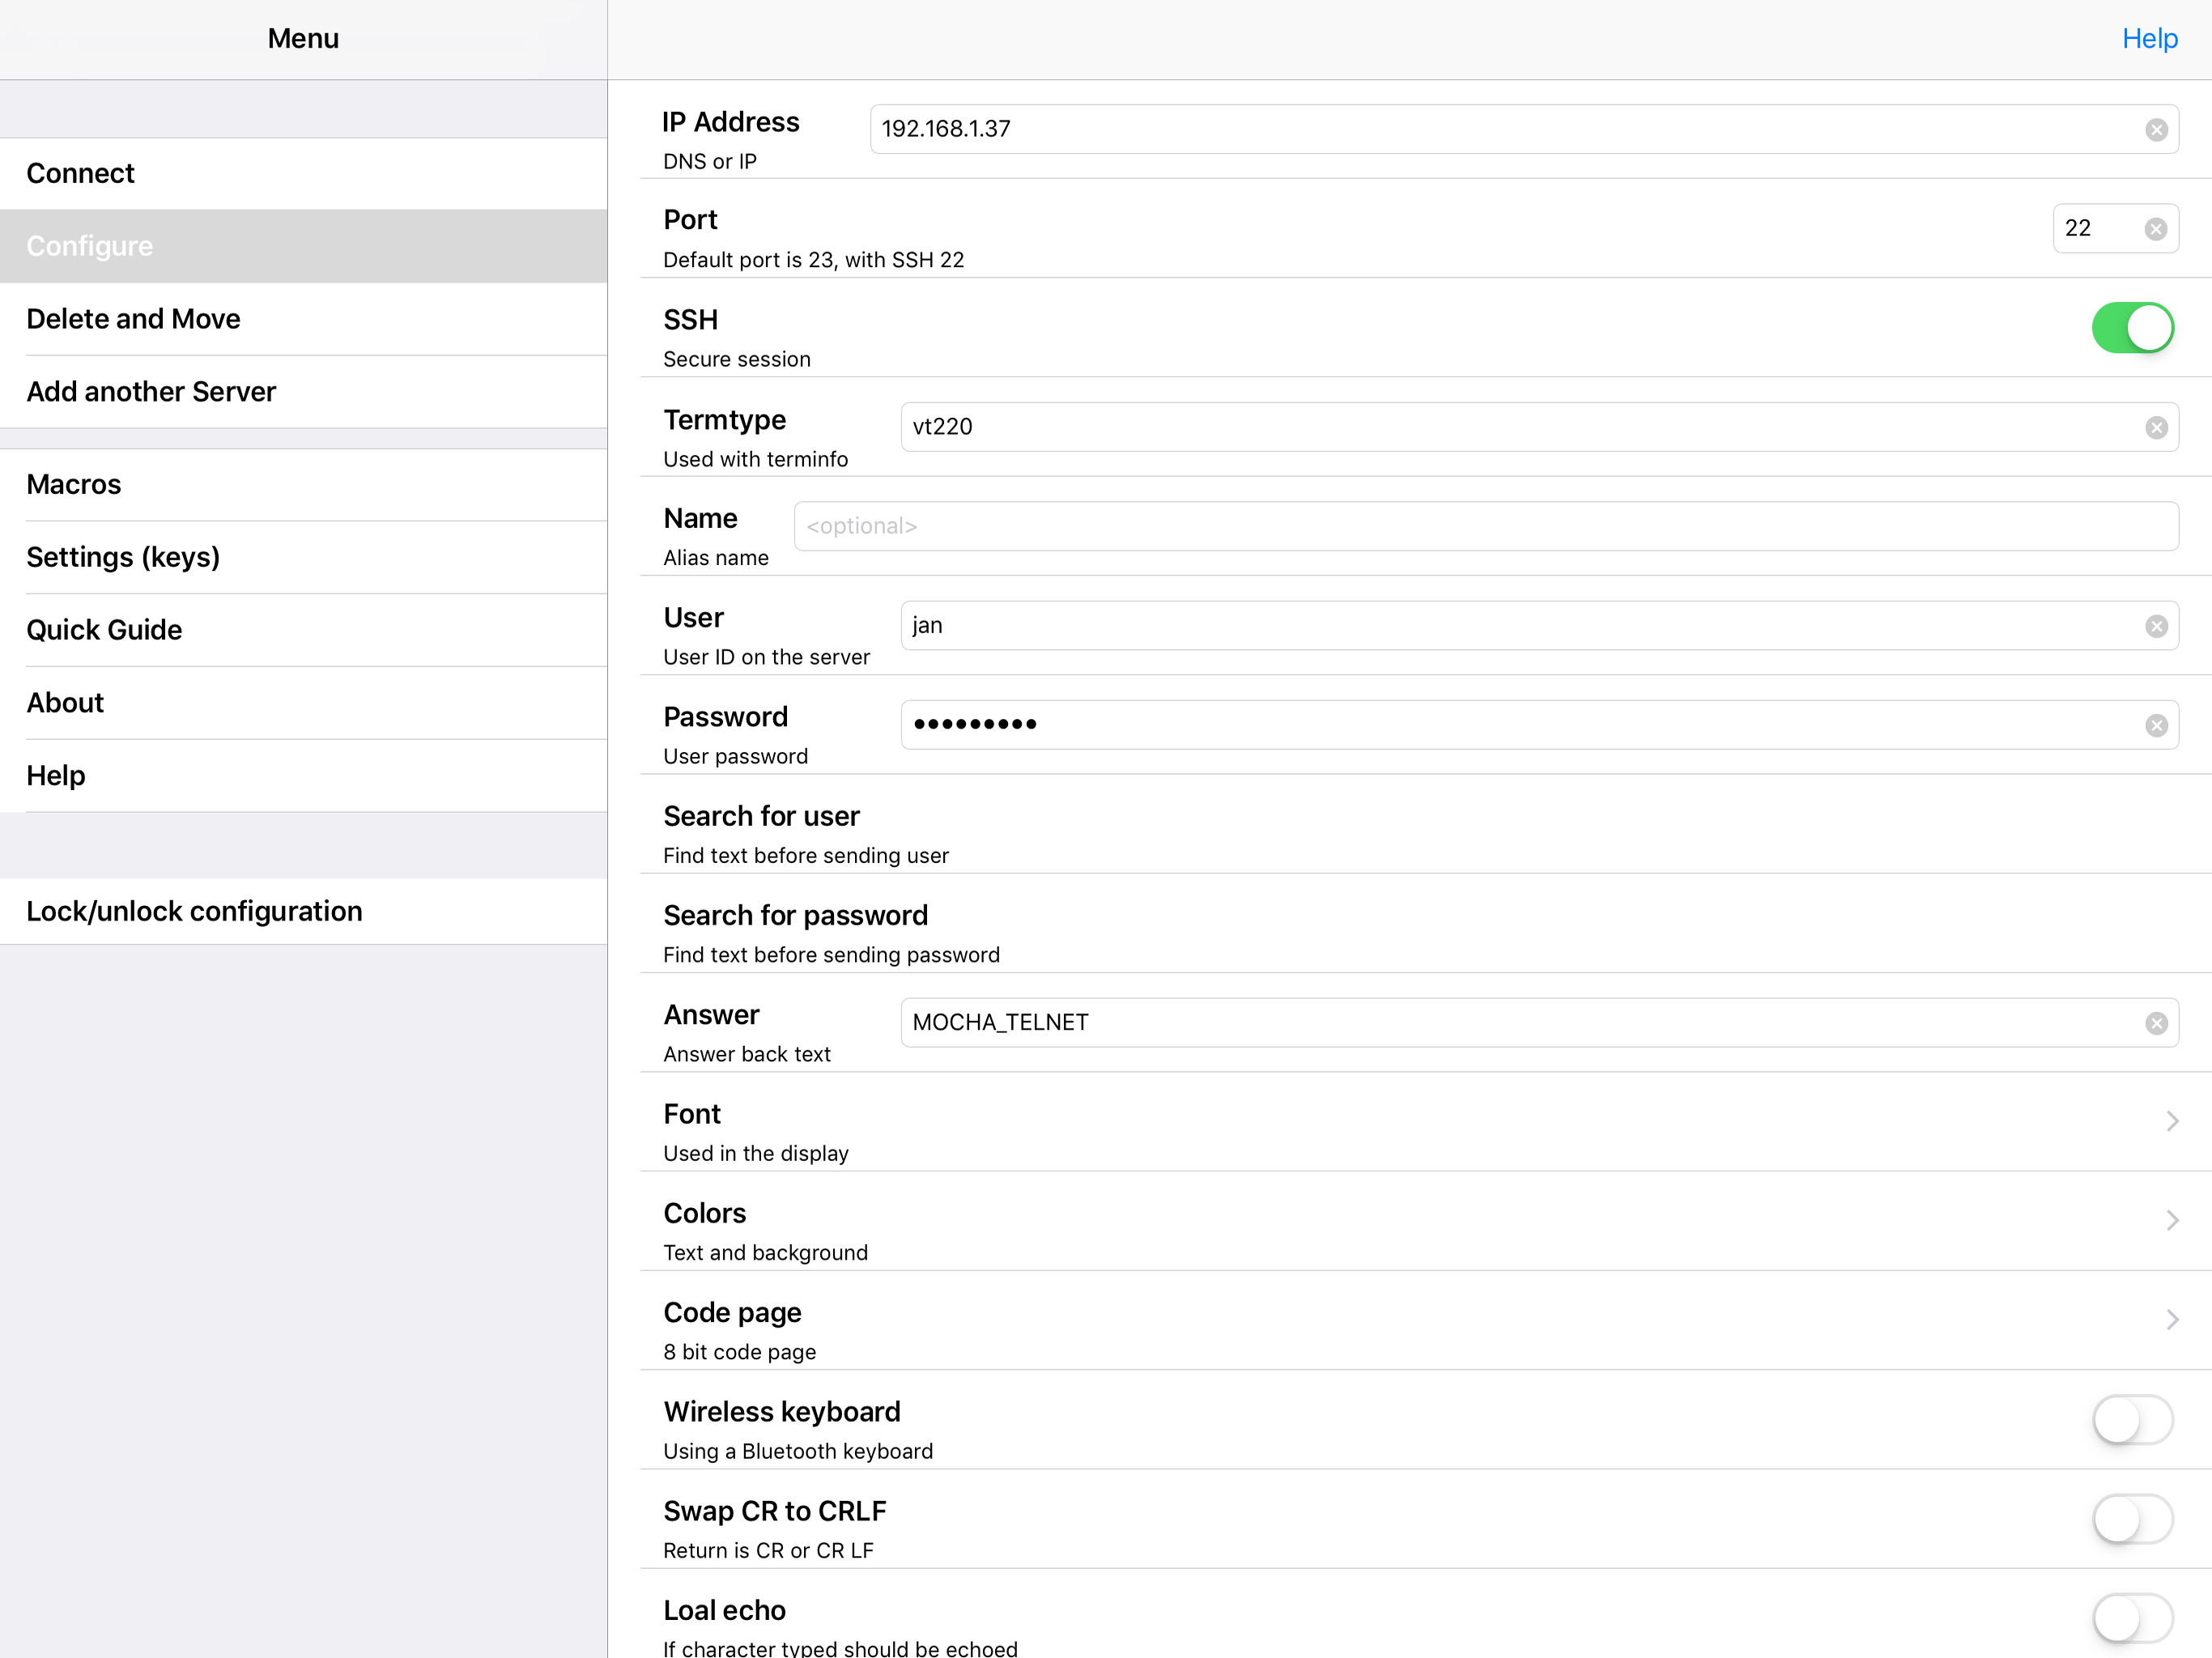Image resolution: width=2212 pixels, height=1658 pixels.
Task: Clear the Password field
Action: click(2156, 726)
